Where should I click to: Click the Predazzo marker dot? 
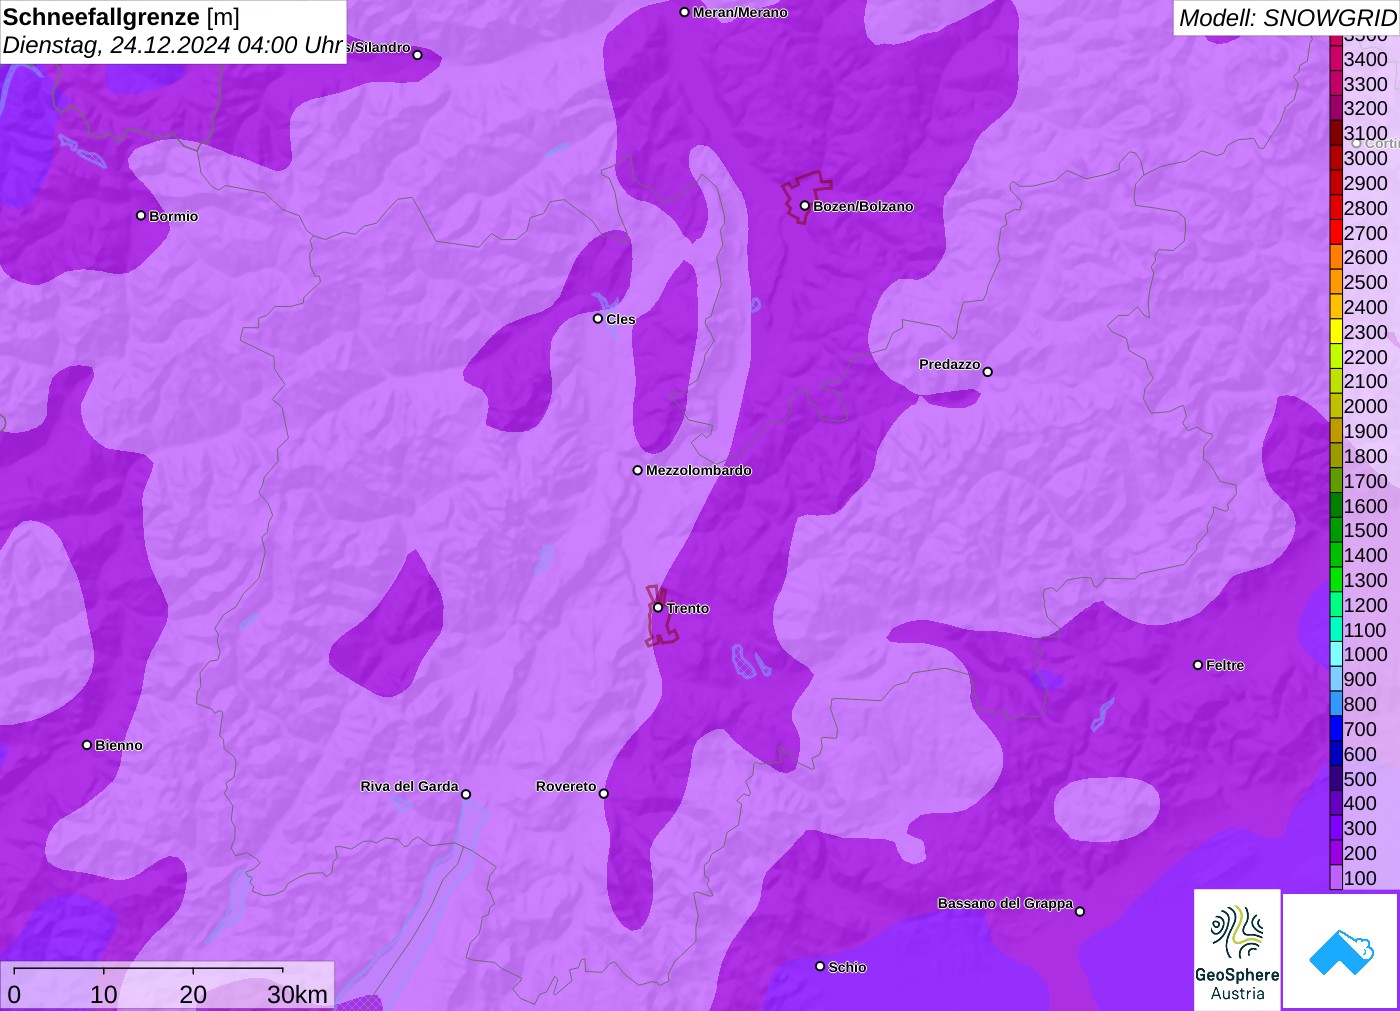(x=988, y=372)
